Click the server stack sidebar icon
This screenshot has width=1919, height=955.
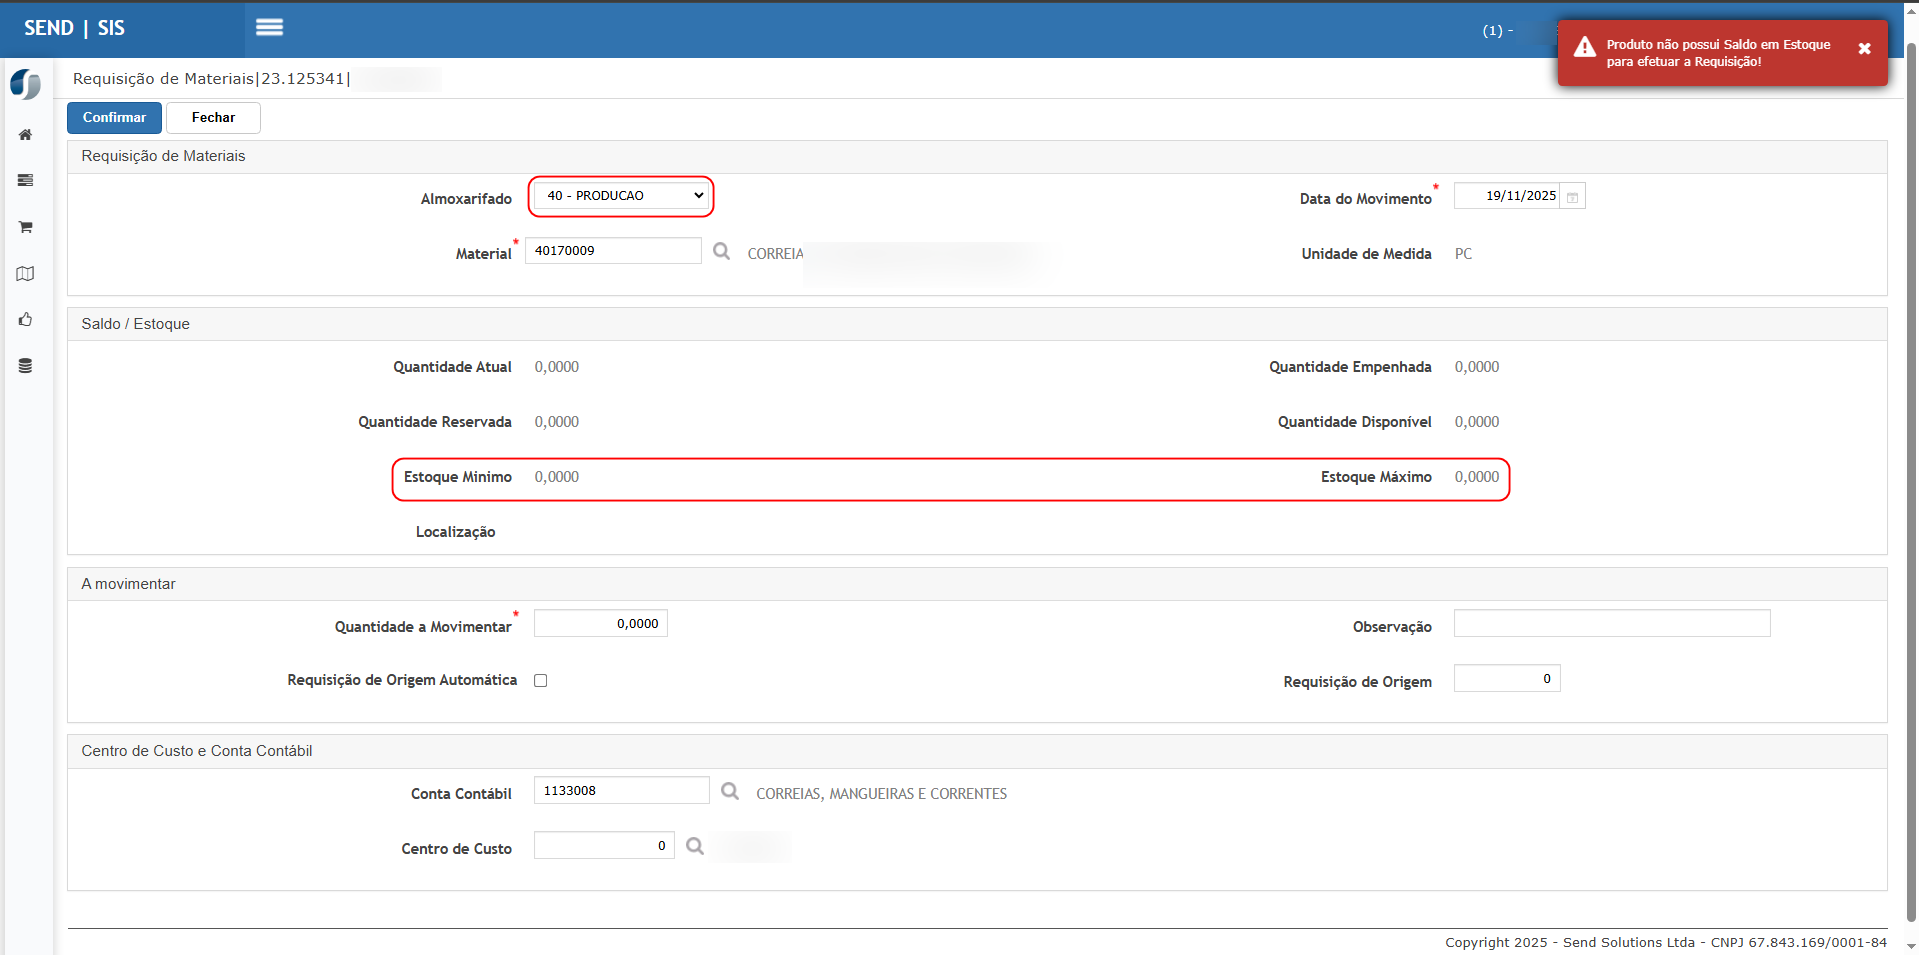point(25,181)
